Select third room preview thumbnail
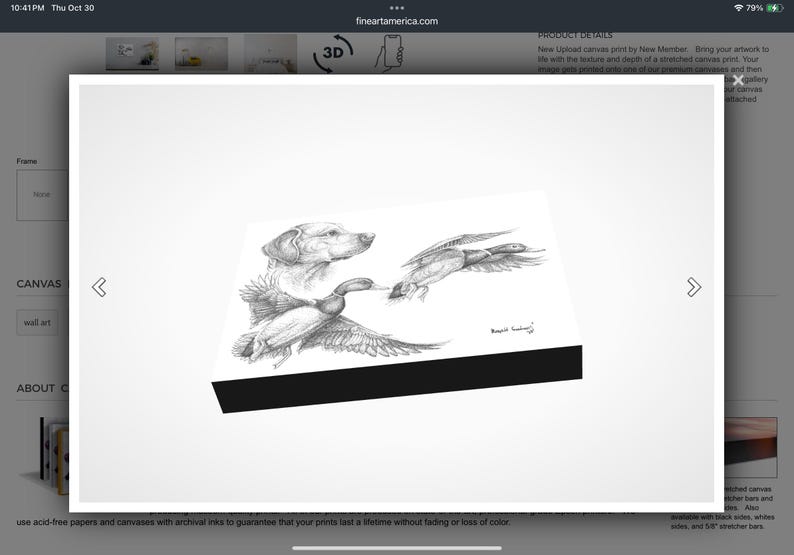 (x=270, y=54)
